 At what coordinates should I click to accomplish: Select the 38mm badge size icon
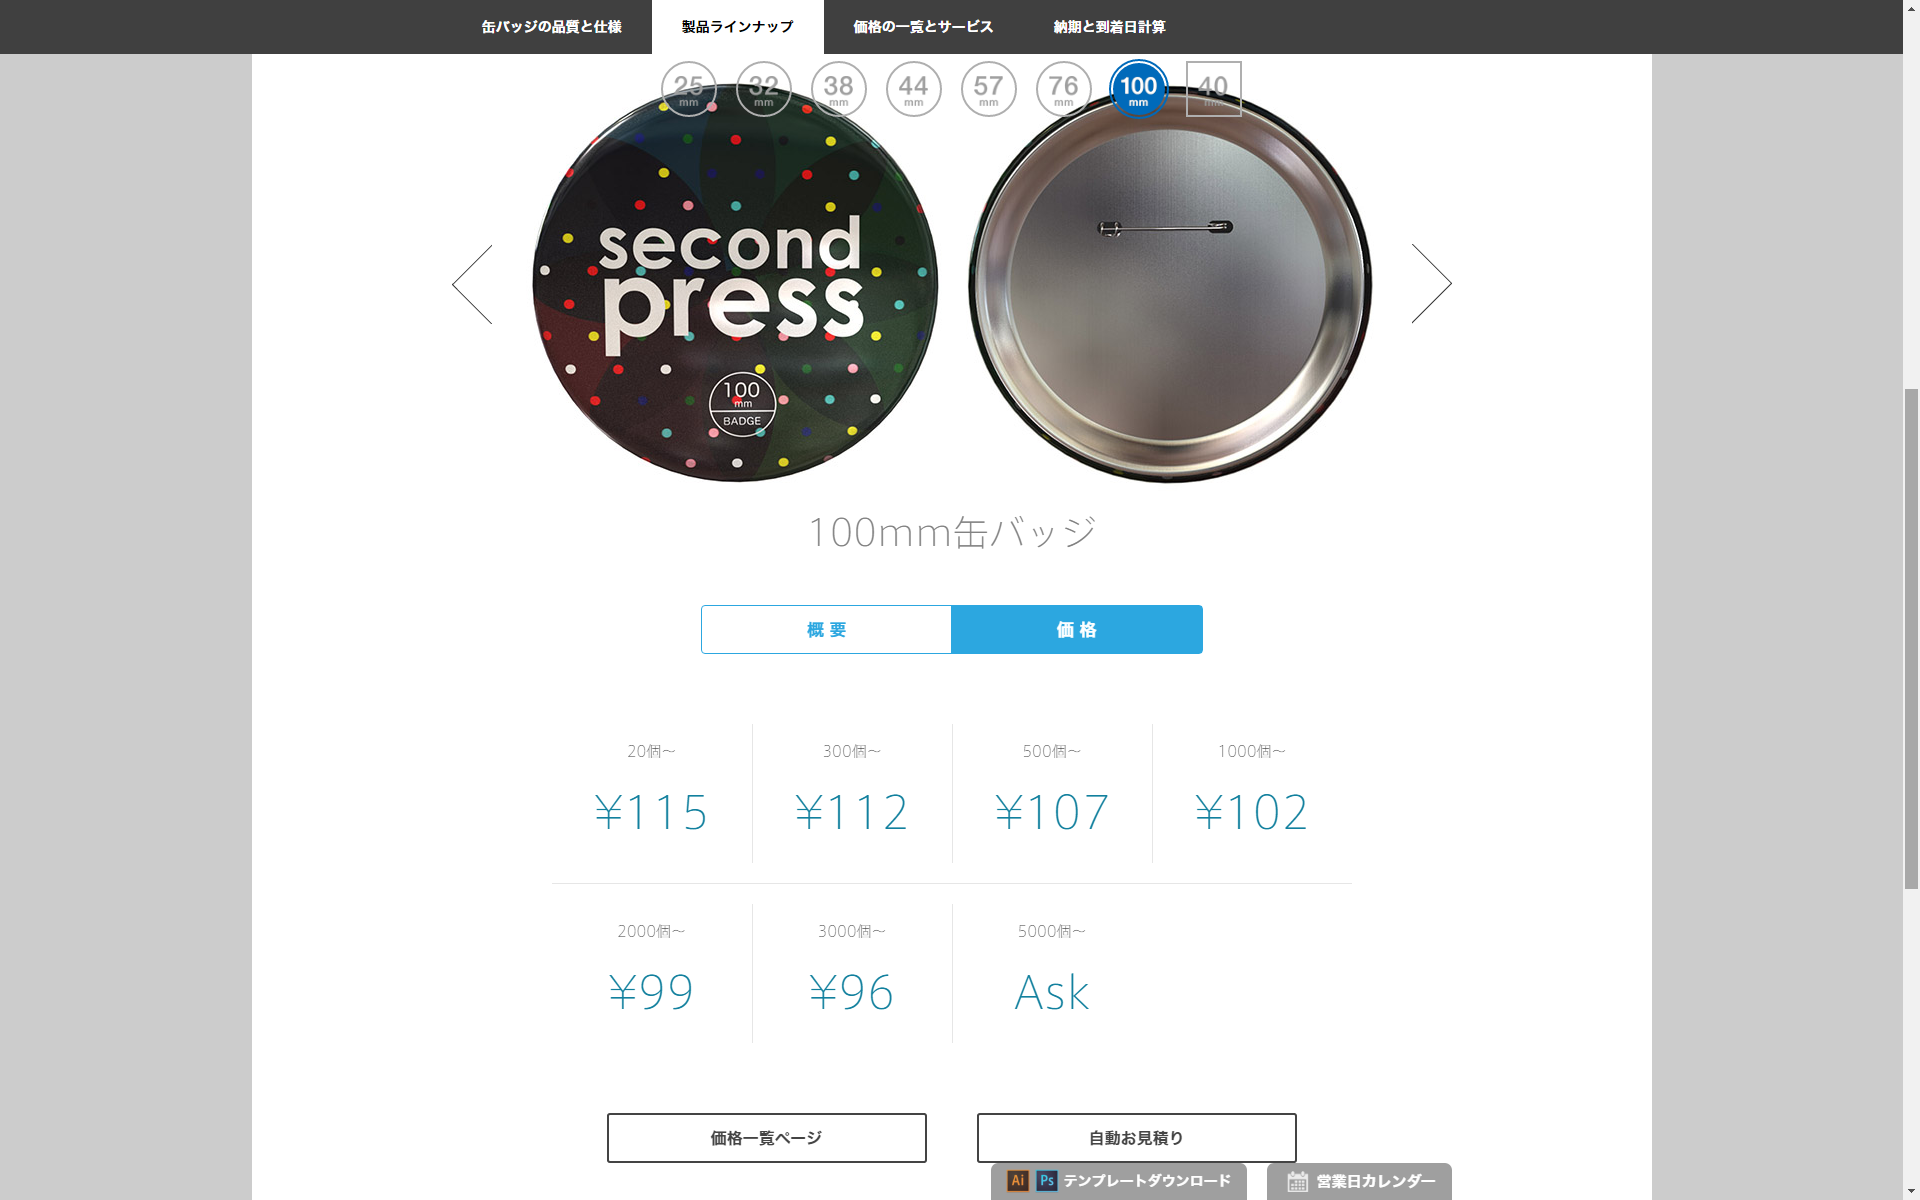(x=838, y=89)
